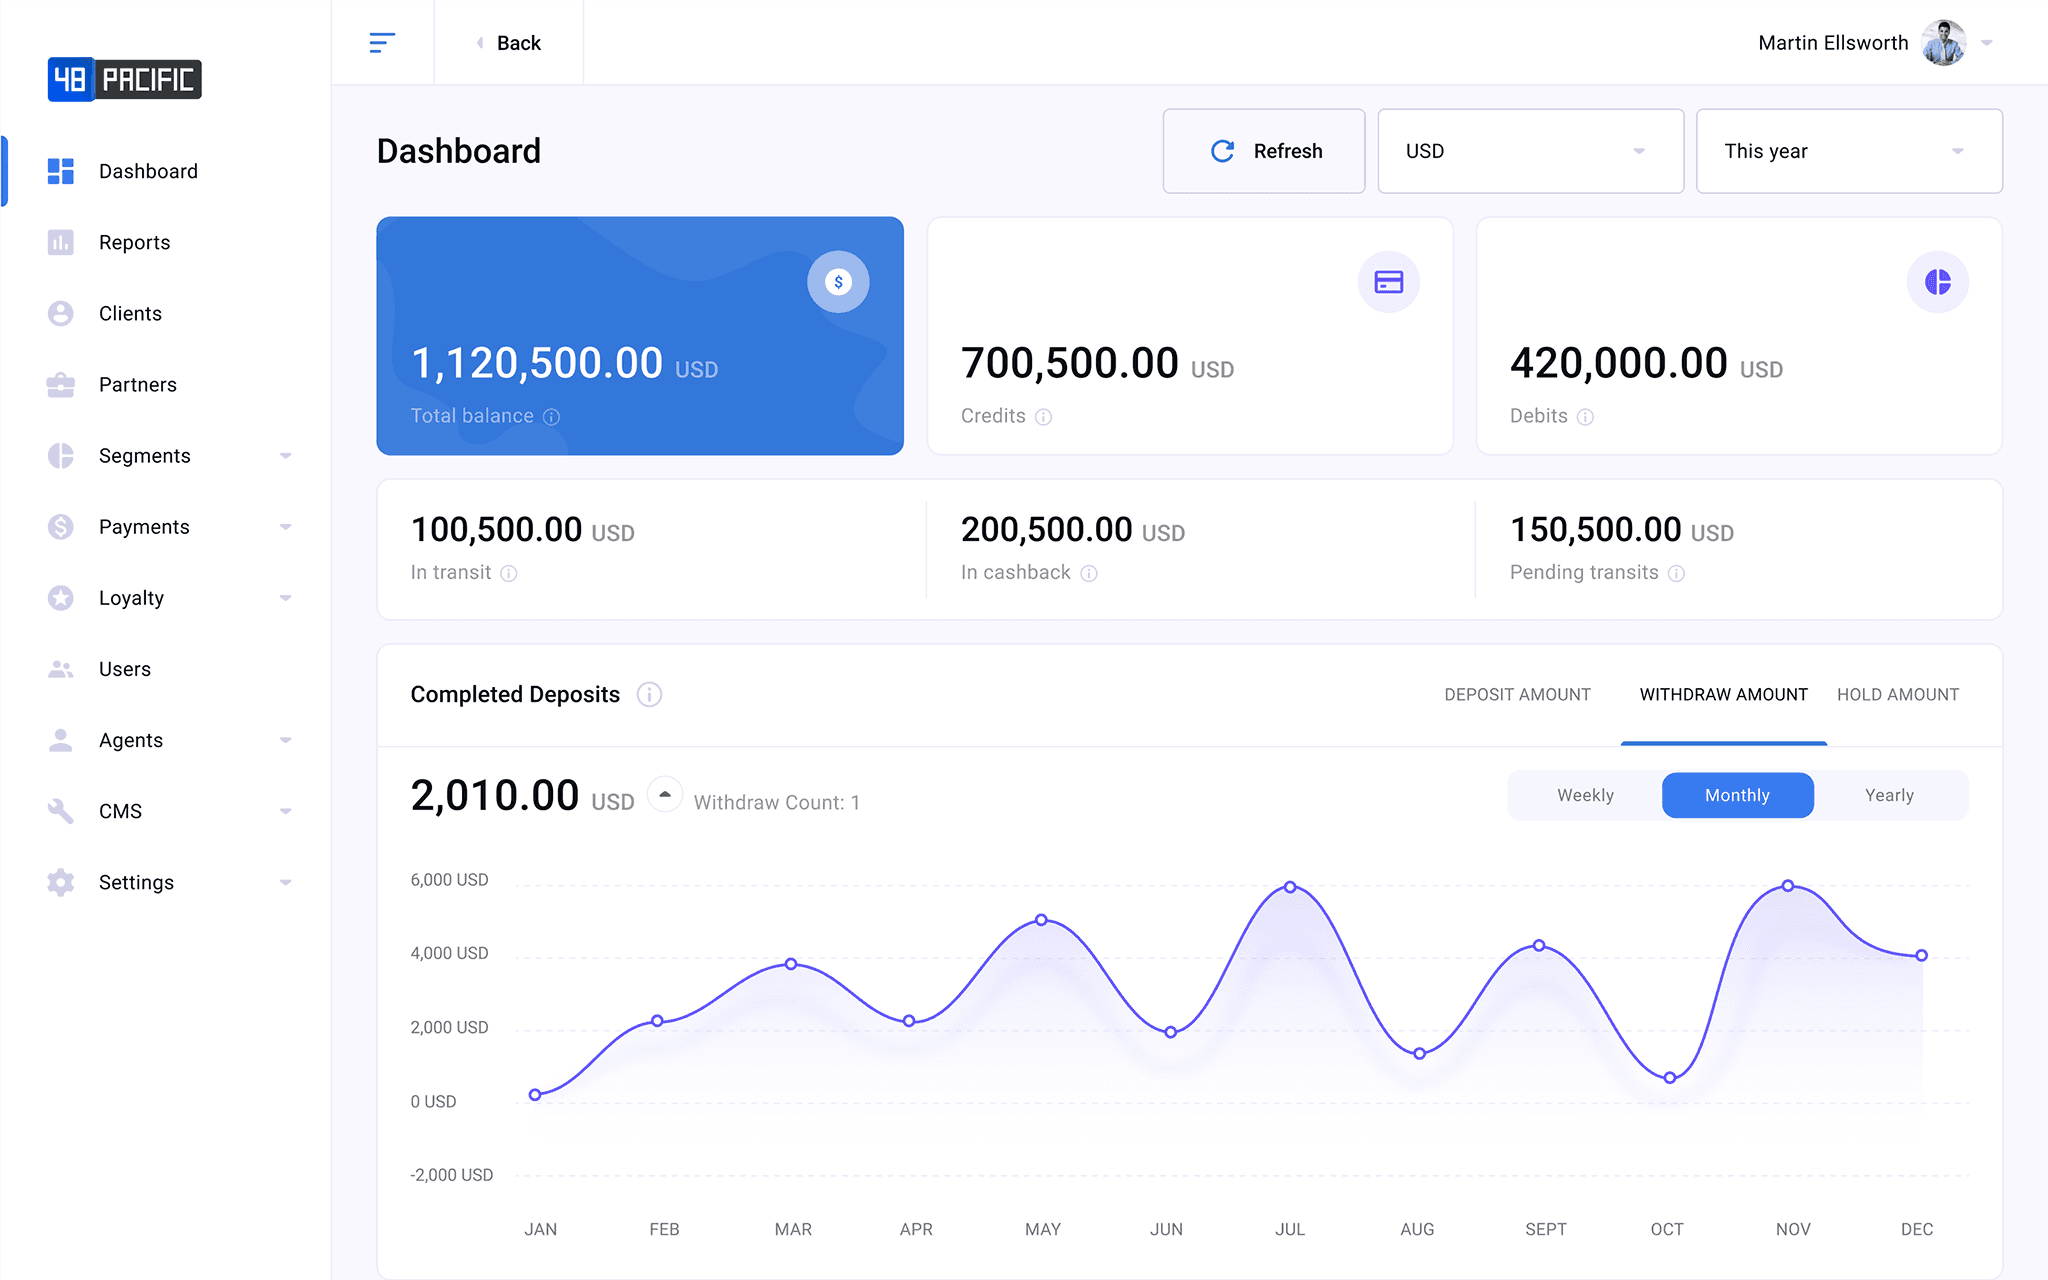This screenshot has height=1280, width=2048.
Task: Click the Reports bar chart icon
Action: (61, 242)
